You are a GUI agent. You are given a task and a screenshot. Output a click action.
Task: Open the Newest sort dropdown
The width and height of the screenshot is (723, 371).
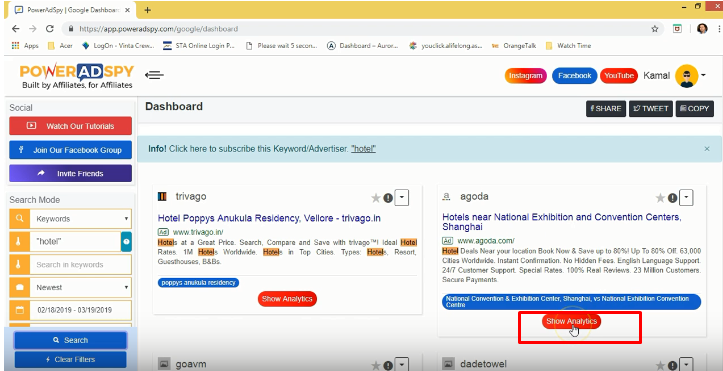tap(81, 287)
